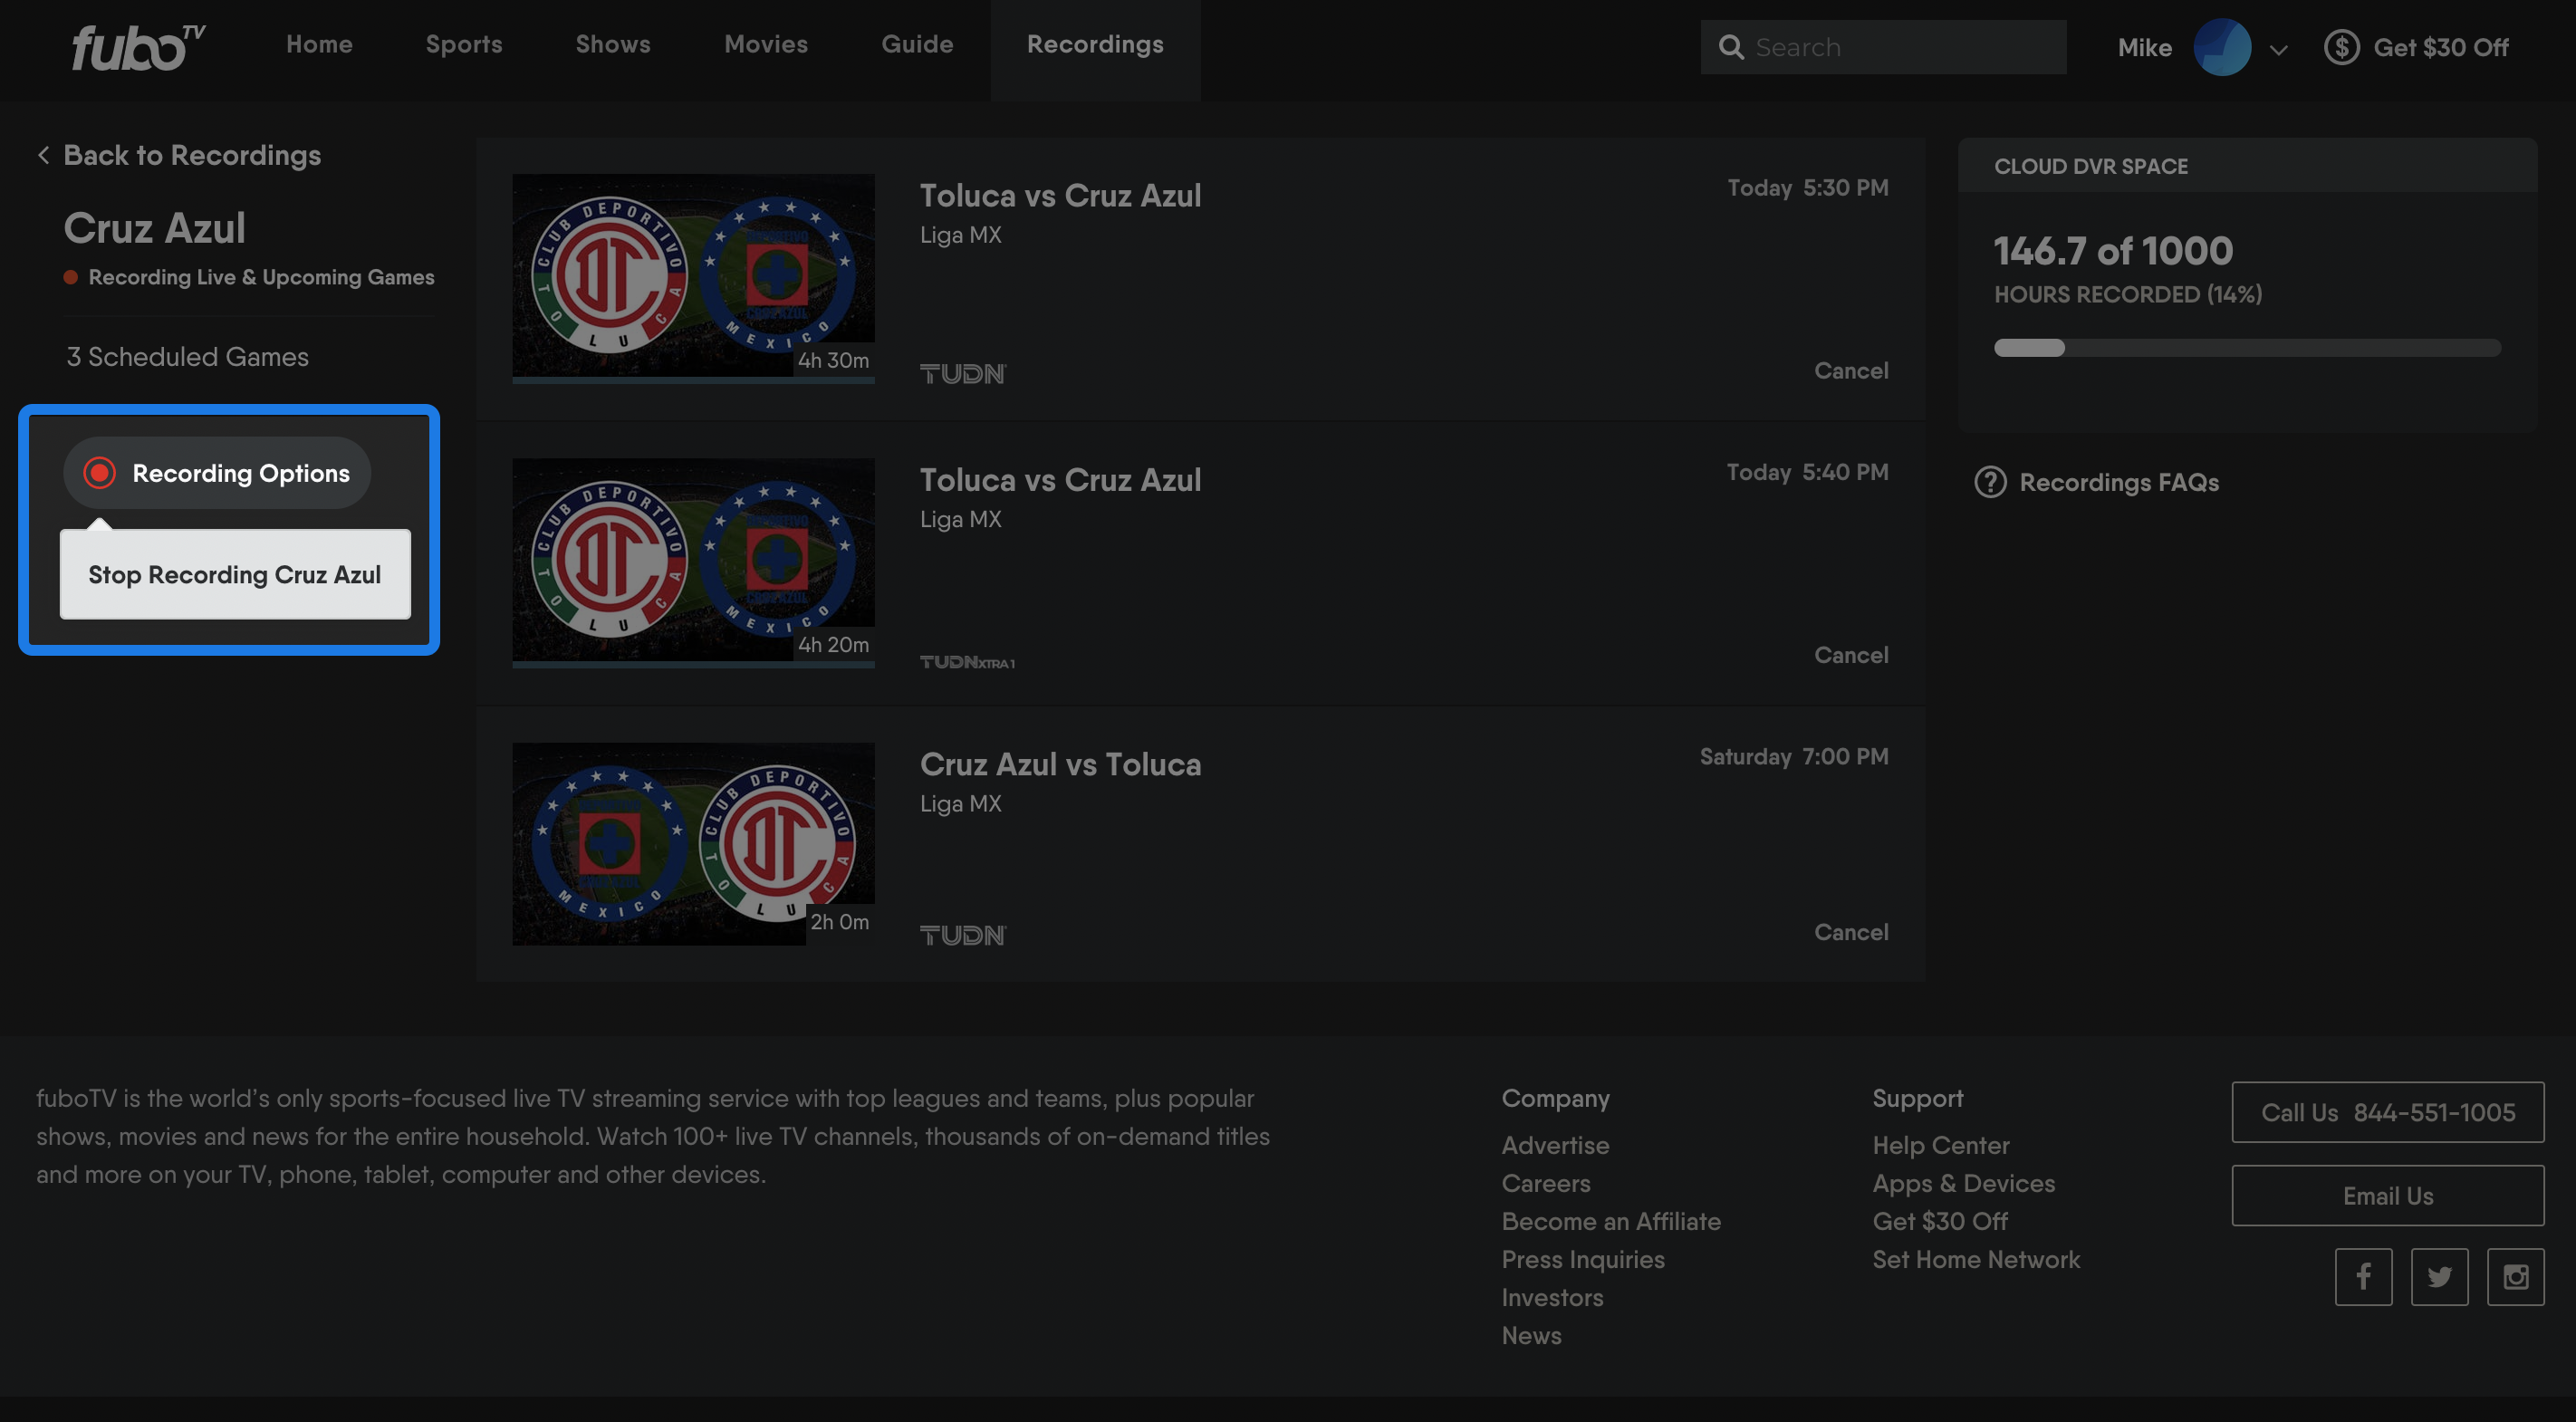Screen dimensions: 2576x1422
Task: Open the Help Center link
Action: [x=1940, y=1145]
